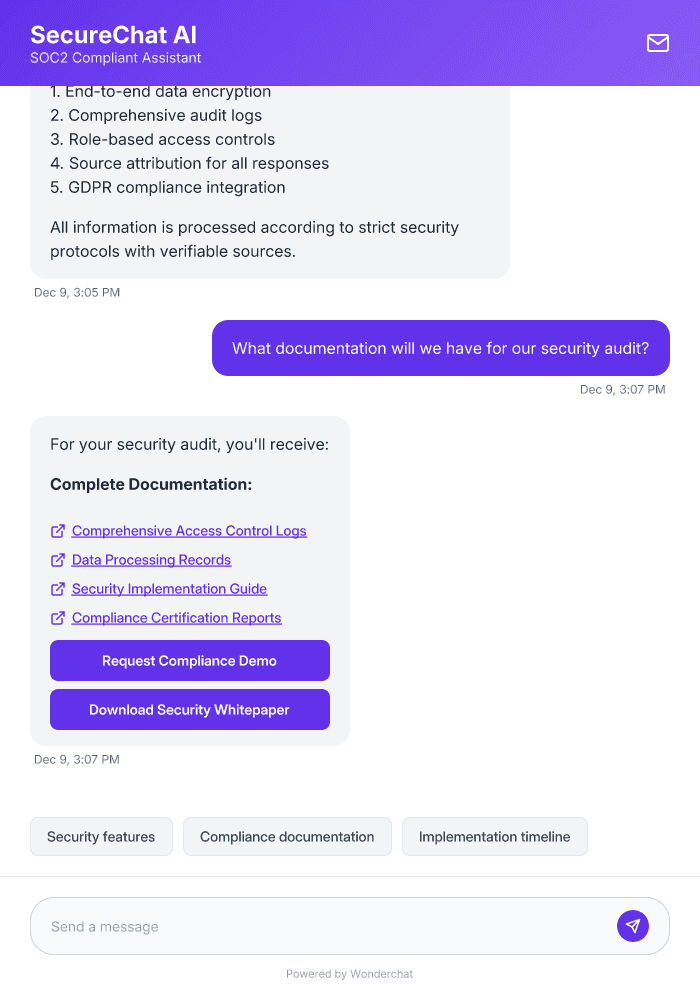Screen dimensions: 700x1000
Task: Click the external-link icon beside Compliance Certification Reports
Action: (57, 617)
